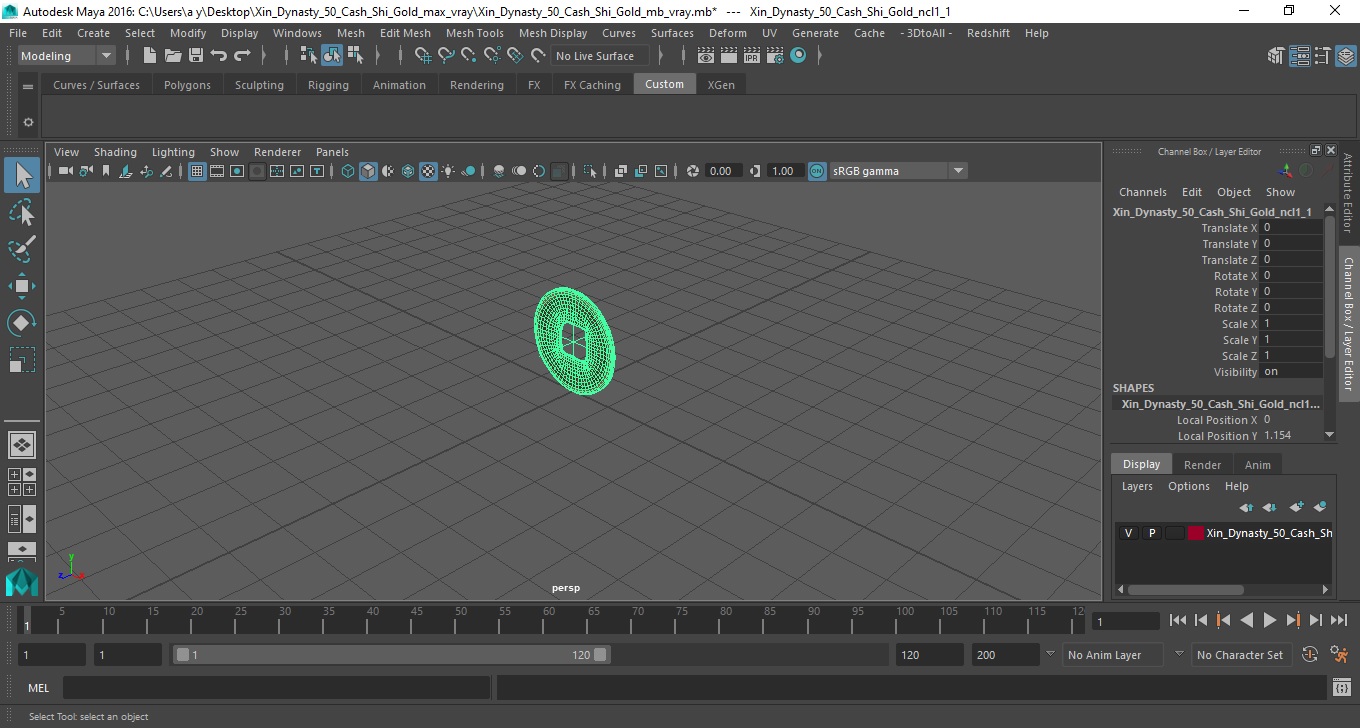Viewport: 1360px width, 728px height.
Task: Open the Modeling menu set dropdown
Action: pos(67,56)
